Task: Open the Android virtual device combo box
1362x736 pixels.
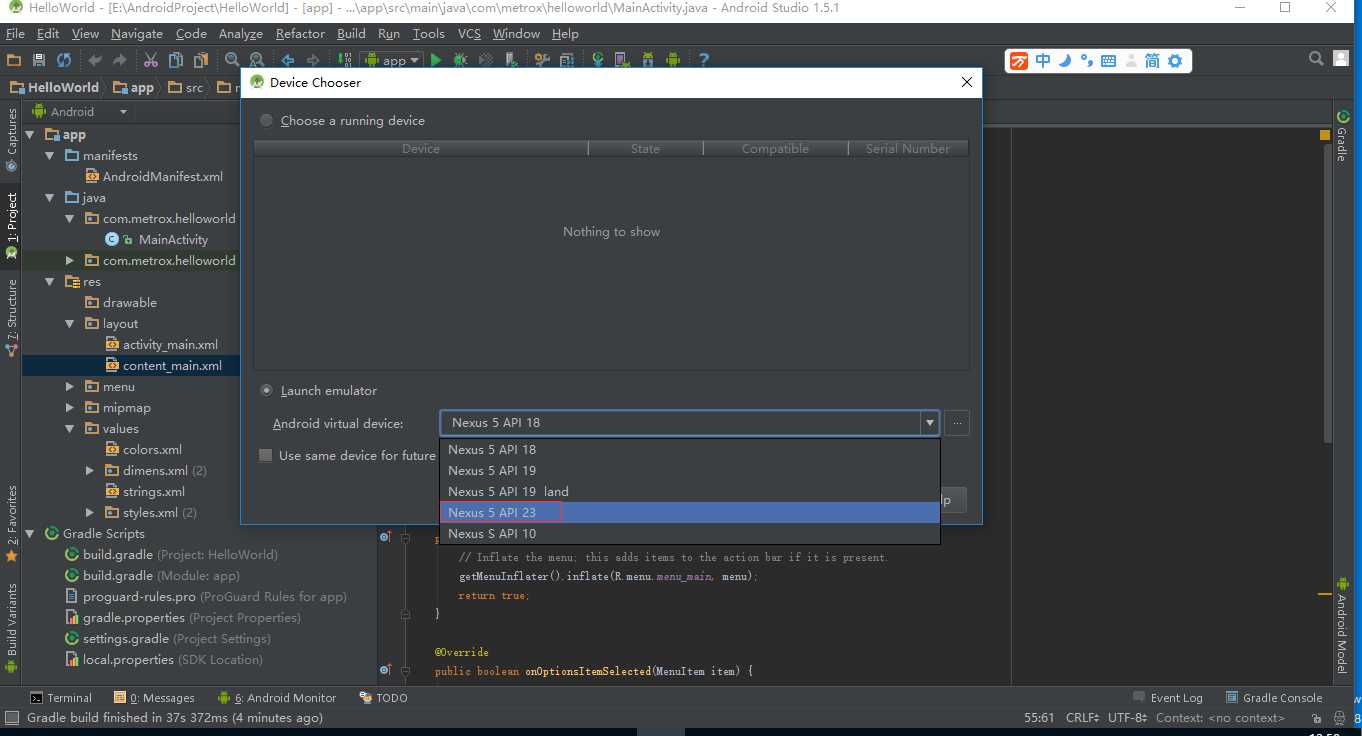Action: pyautogui.click(x=690, y=423)
